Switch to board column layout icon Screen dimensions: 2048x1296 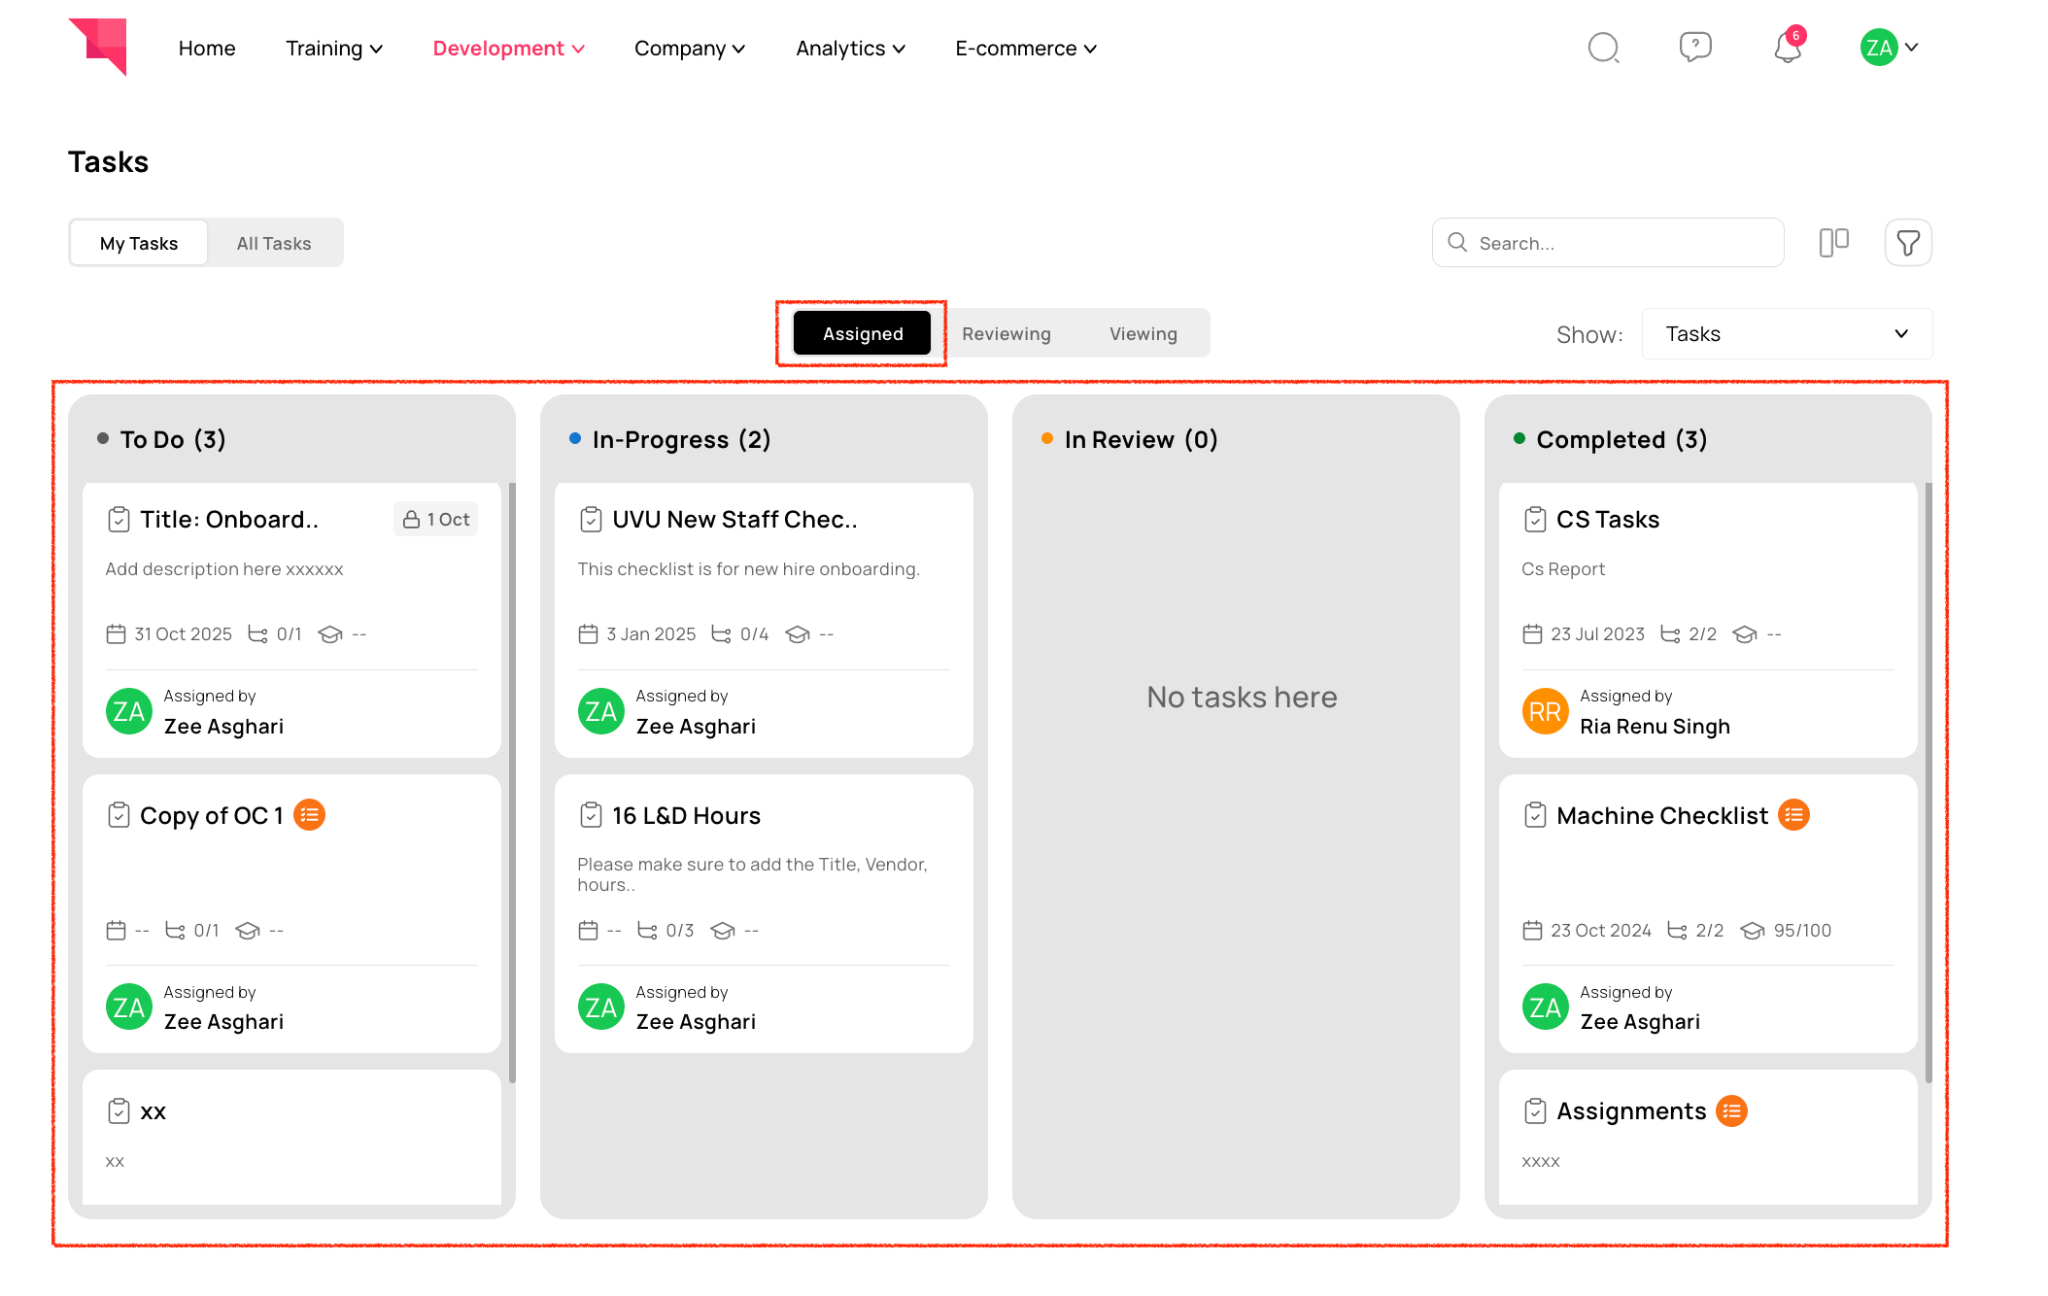tap(1833, 243)
